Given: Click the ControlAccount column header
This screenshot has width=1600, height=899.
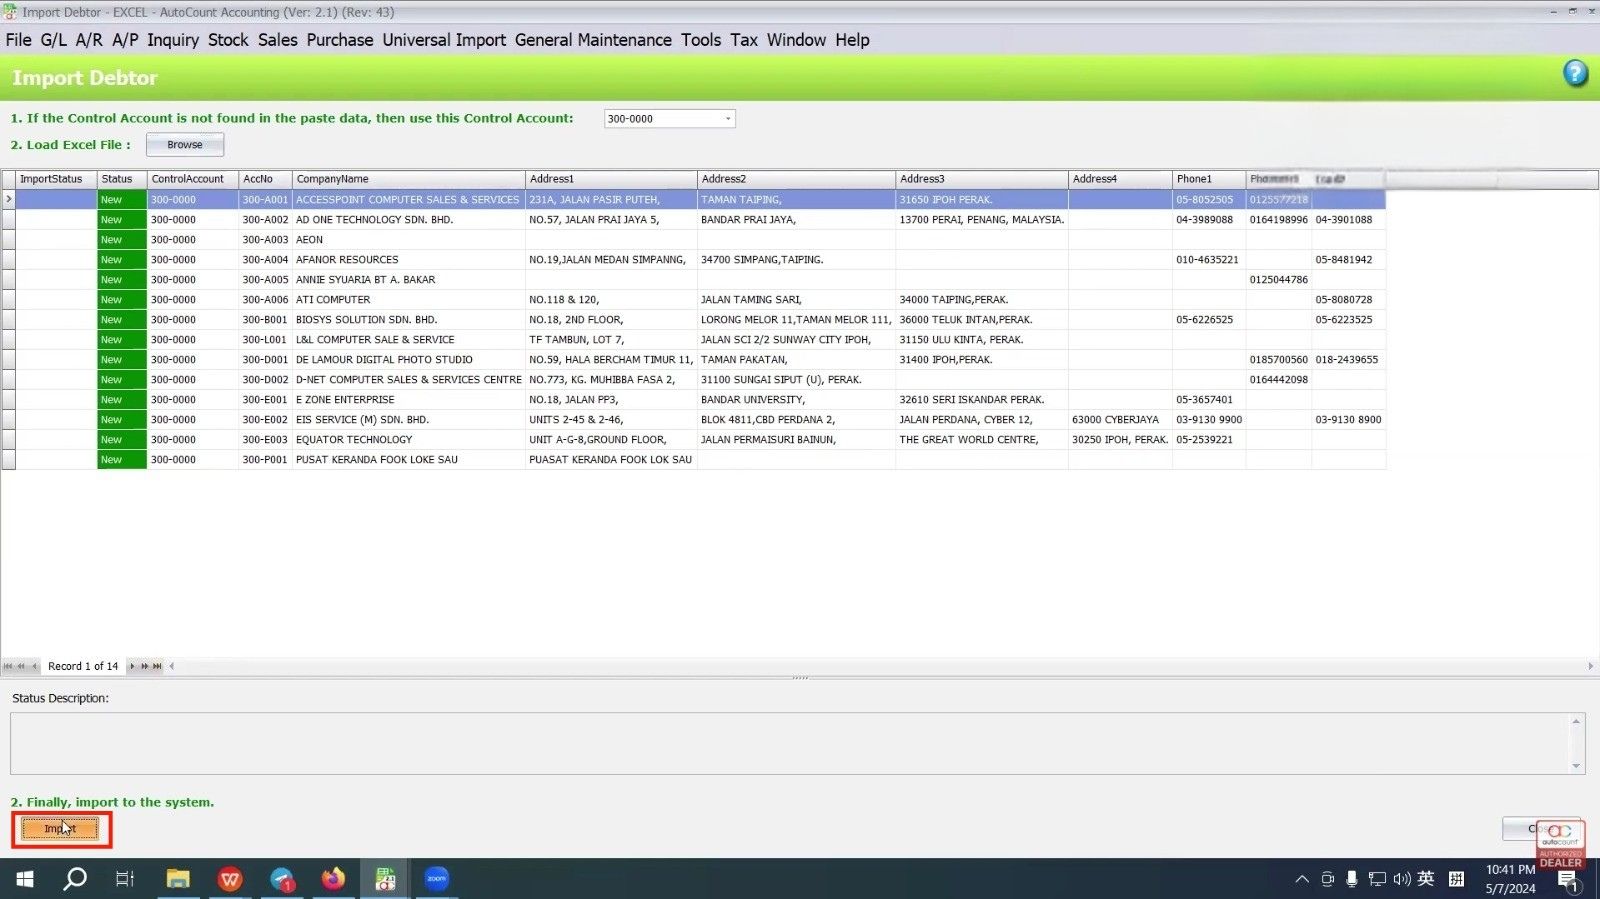Looking at the screenshot, I should tap(193, 179).
